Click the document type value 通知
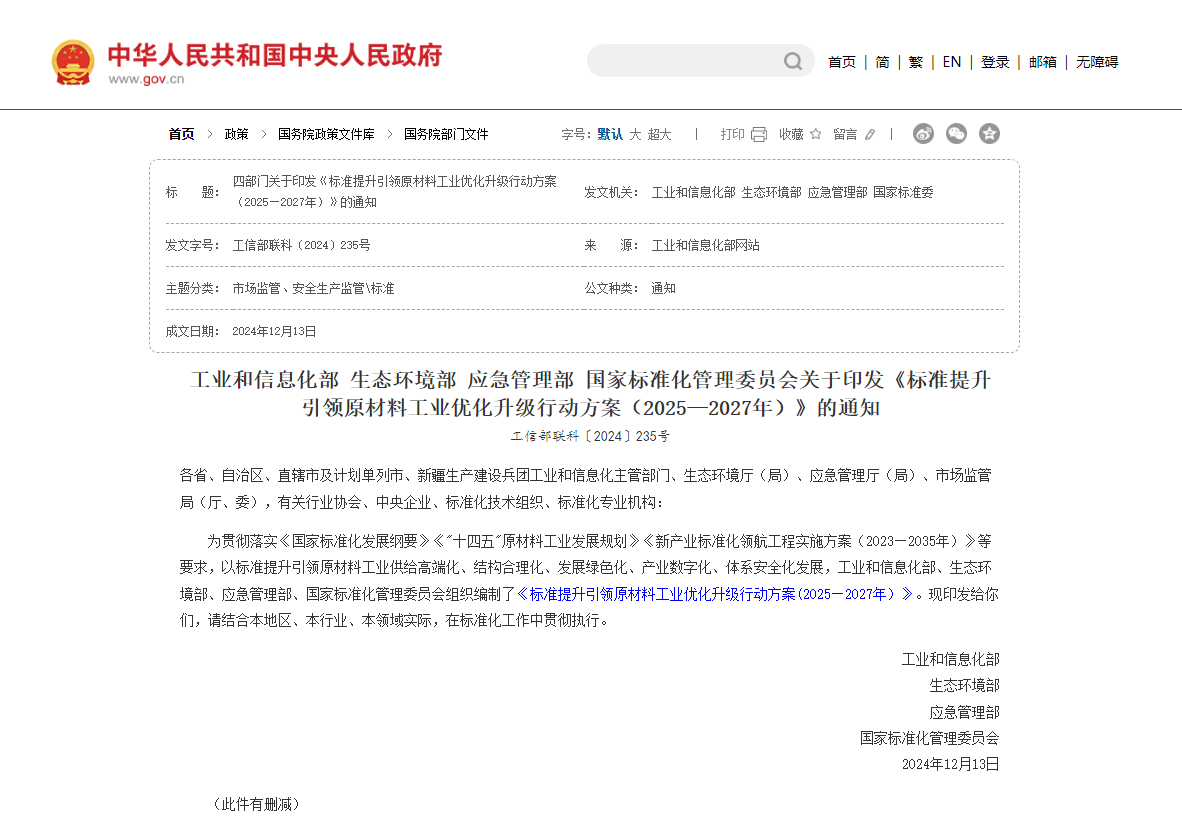 (663, 288)
